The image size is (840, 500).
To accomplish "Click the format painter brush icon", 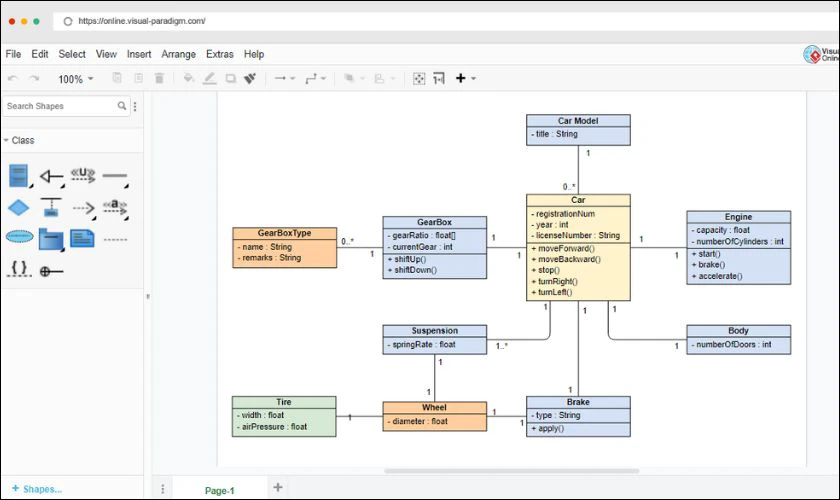I will click(250, 78).
